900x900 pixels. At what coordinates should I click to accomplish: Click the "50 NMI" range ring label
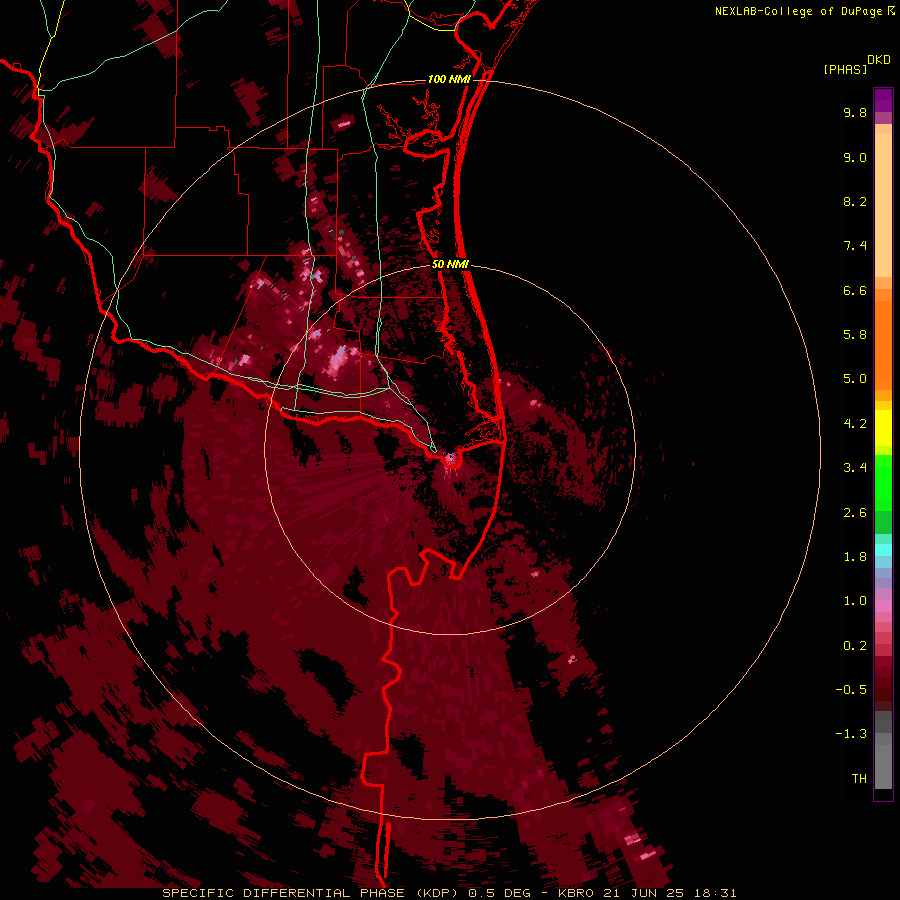point(450,264)
